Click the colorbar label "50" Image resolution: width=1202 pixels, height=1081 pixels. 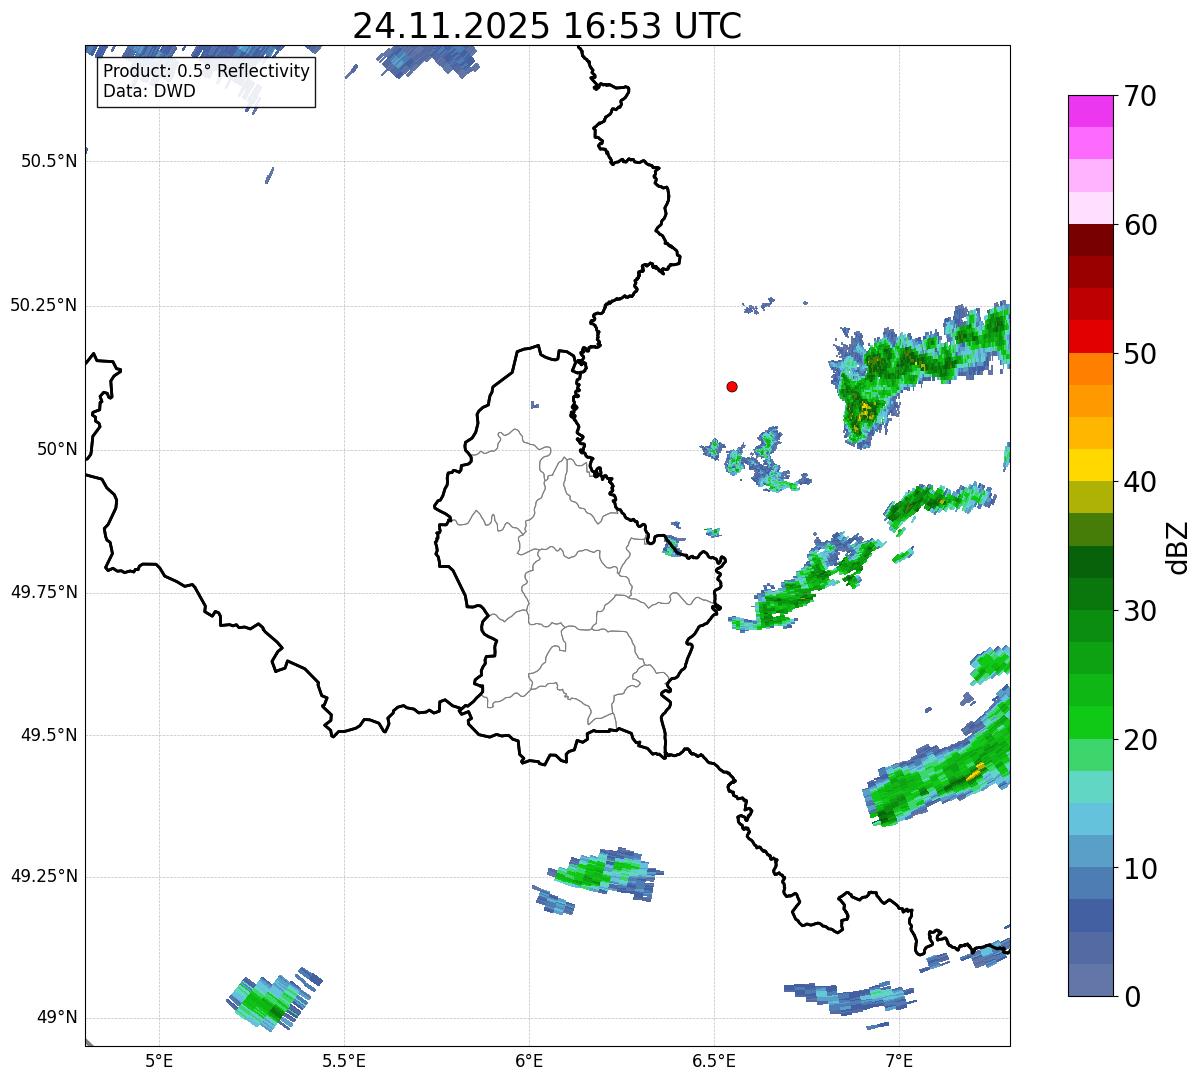[x=1140, y=354]
